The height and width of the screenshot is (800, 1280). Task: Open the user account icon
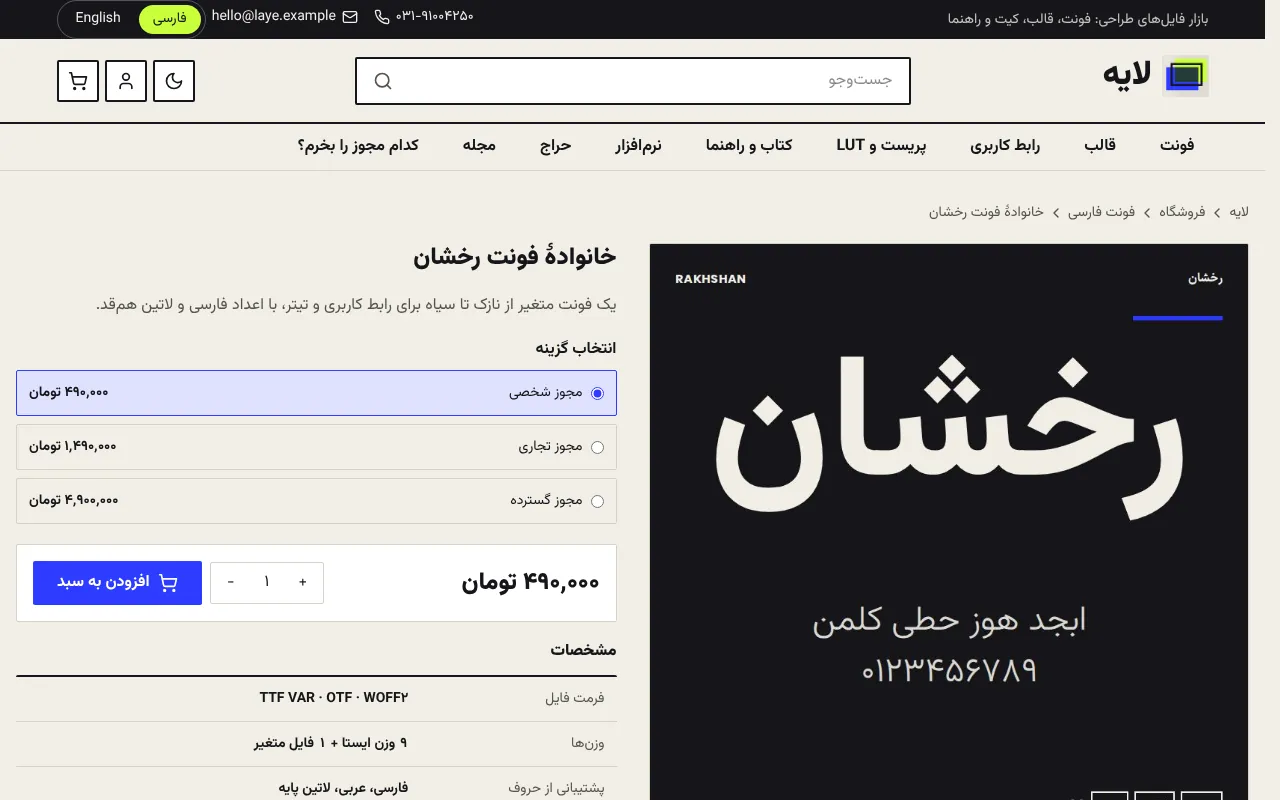click(x=126, y=81)
